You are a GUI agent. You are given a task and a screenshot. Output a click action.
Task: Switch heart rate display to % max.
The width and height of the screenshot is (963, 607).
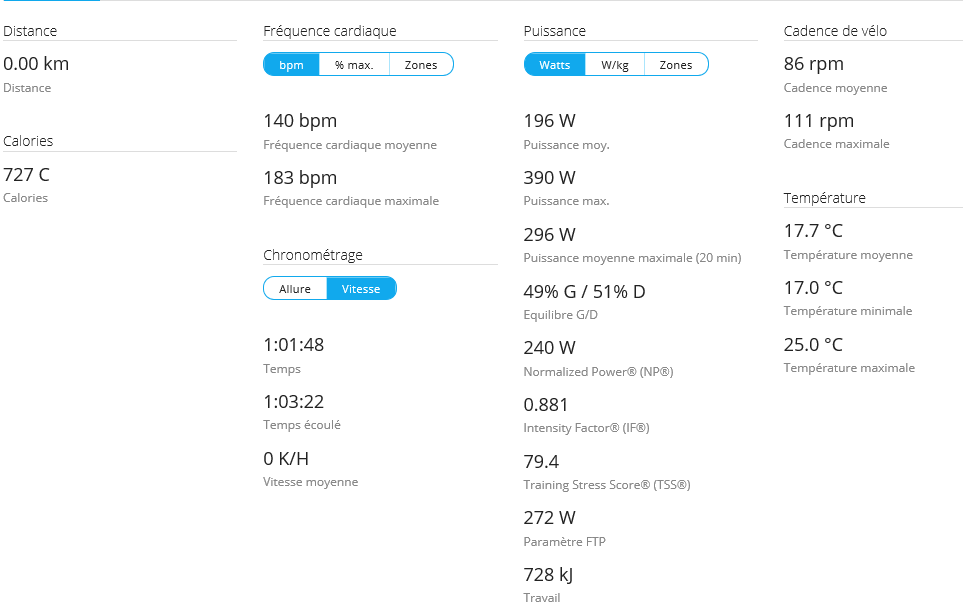pyautogui.click(x=354, y=65)
